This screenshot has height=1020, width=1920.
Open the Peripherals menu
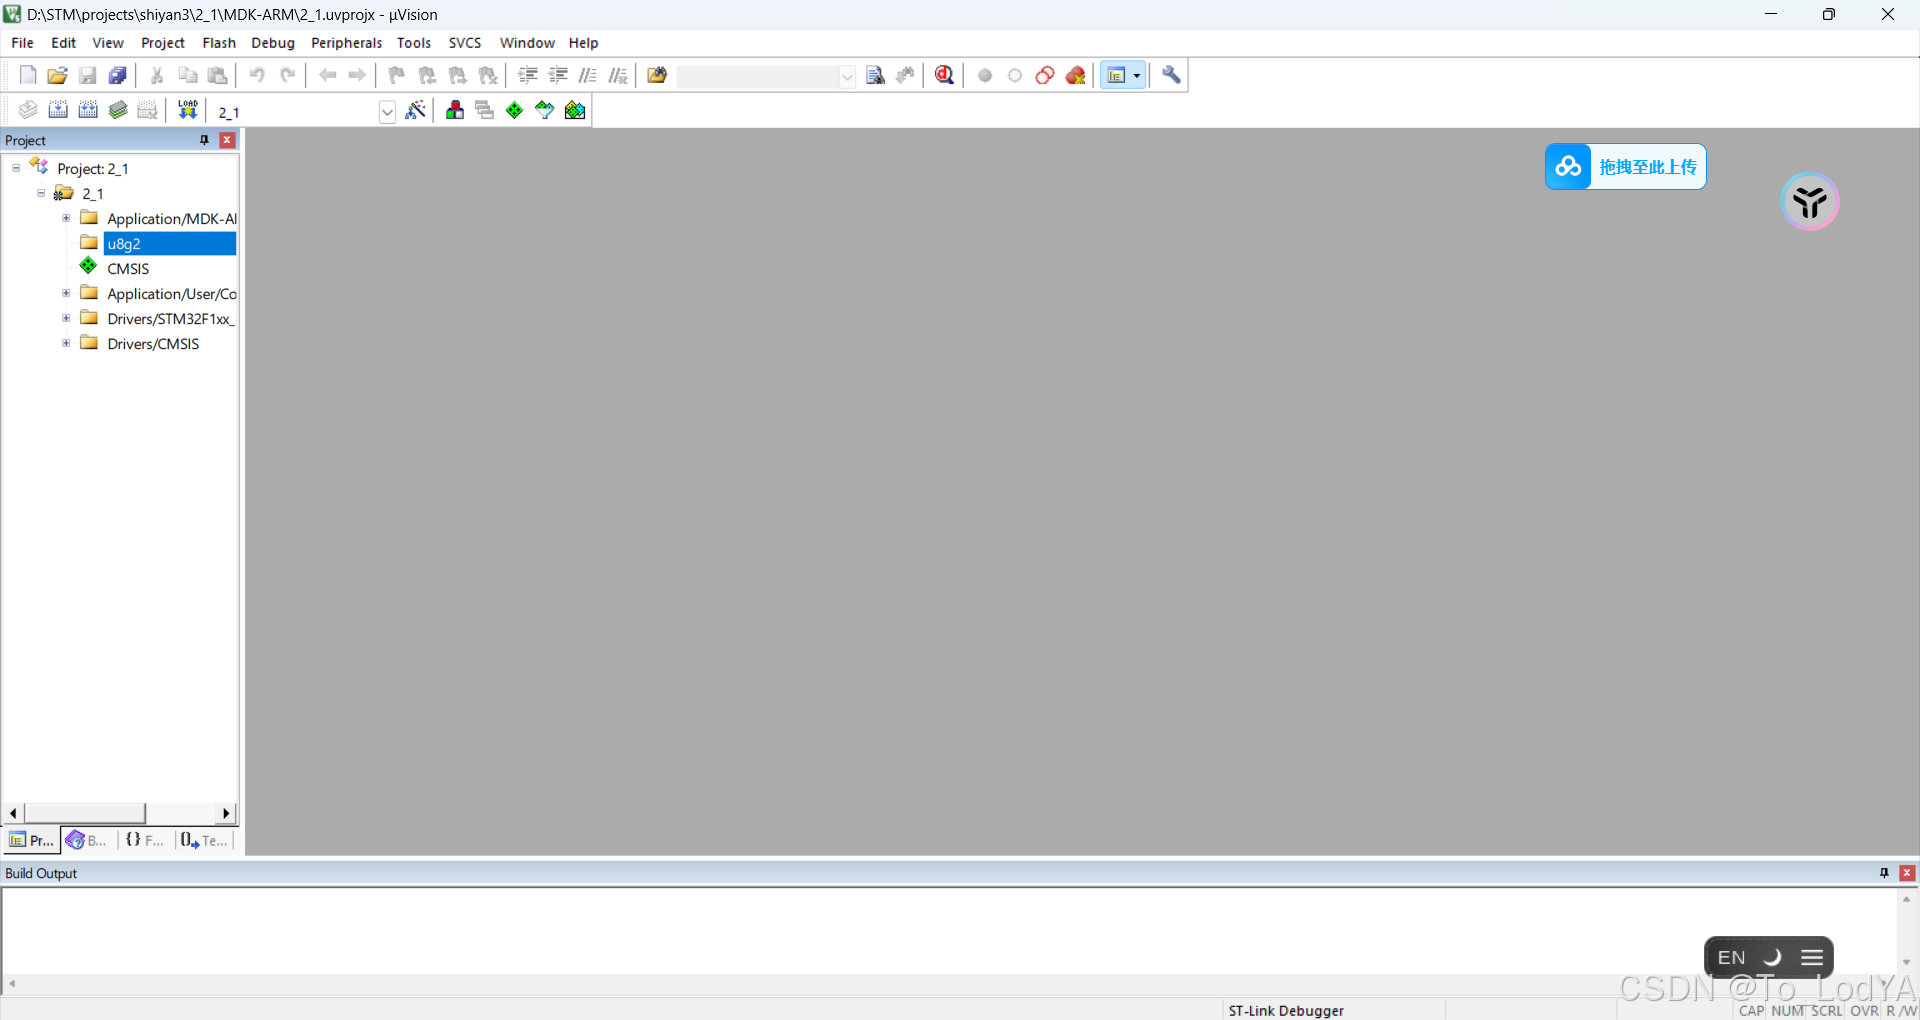pos(347,43)
